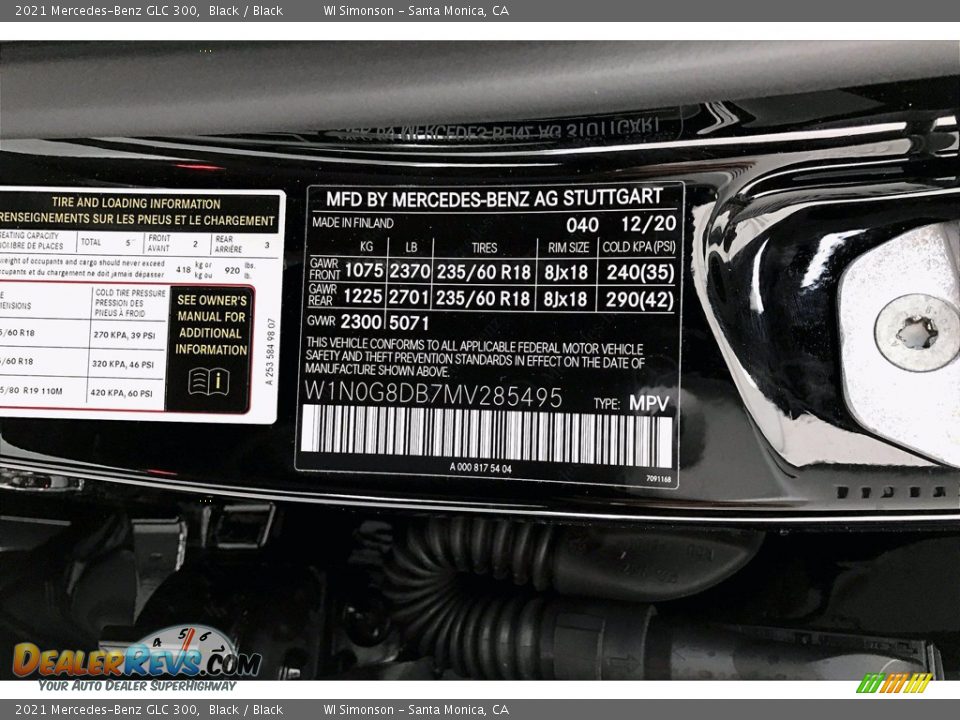
Task: Click the build date '12/20'
Action: tap(648, 223)
